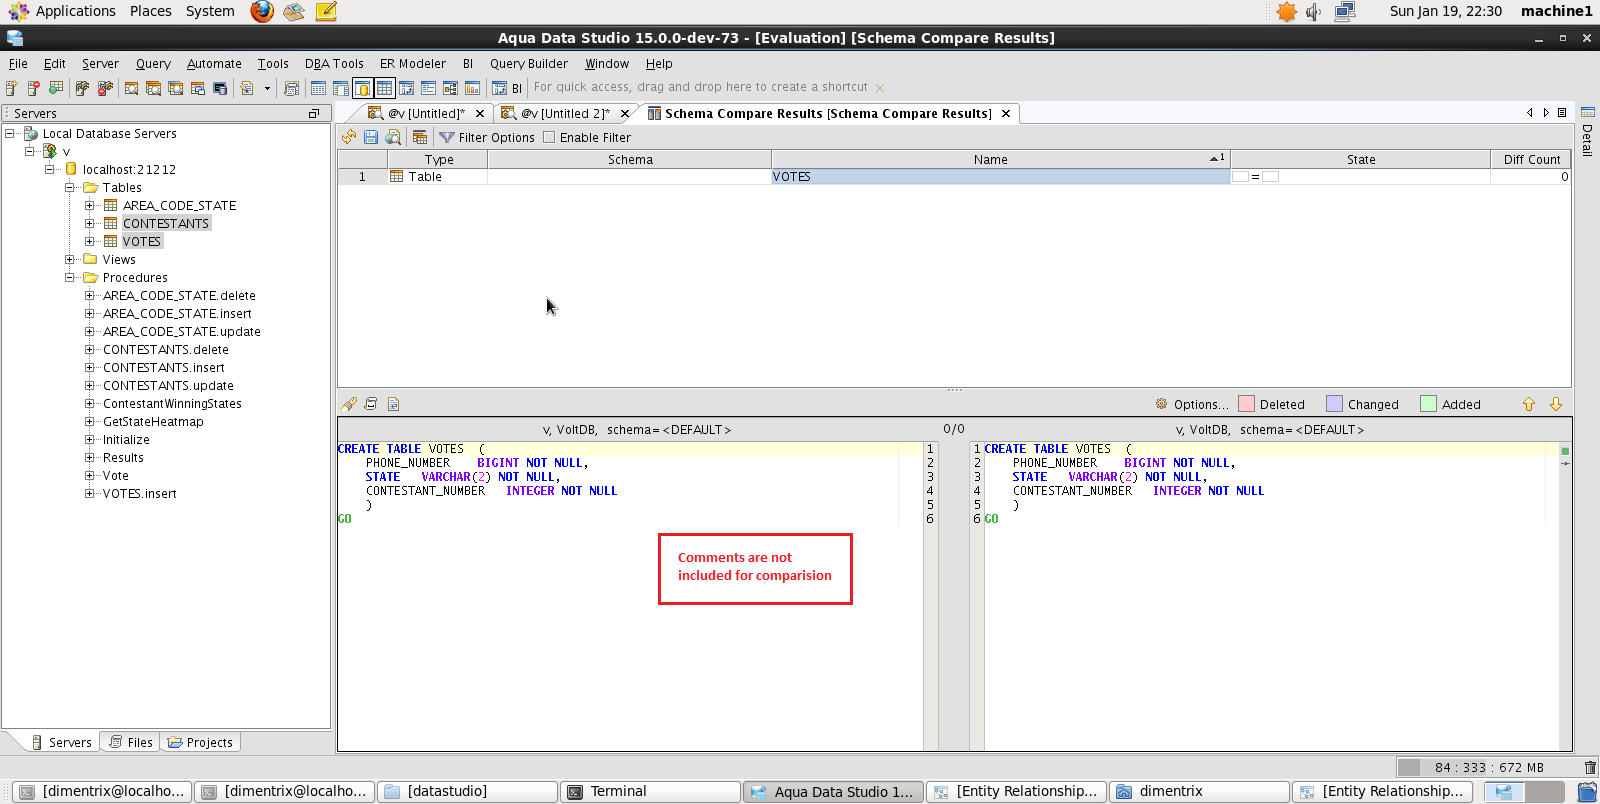This screenshot has width=1600, height=804.
Task: Switch to the dimentrix taskbar window
Action: 1199,791
